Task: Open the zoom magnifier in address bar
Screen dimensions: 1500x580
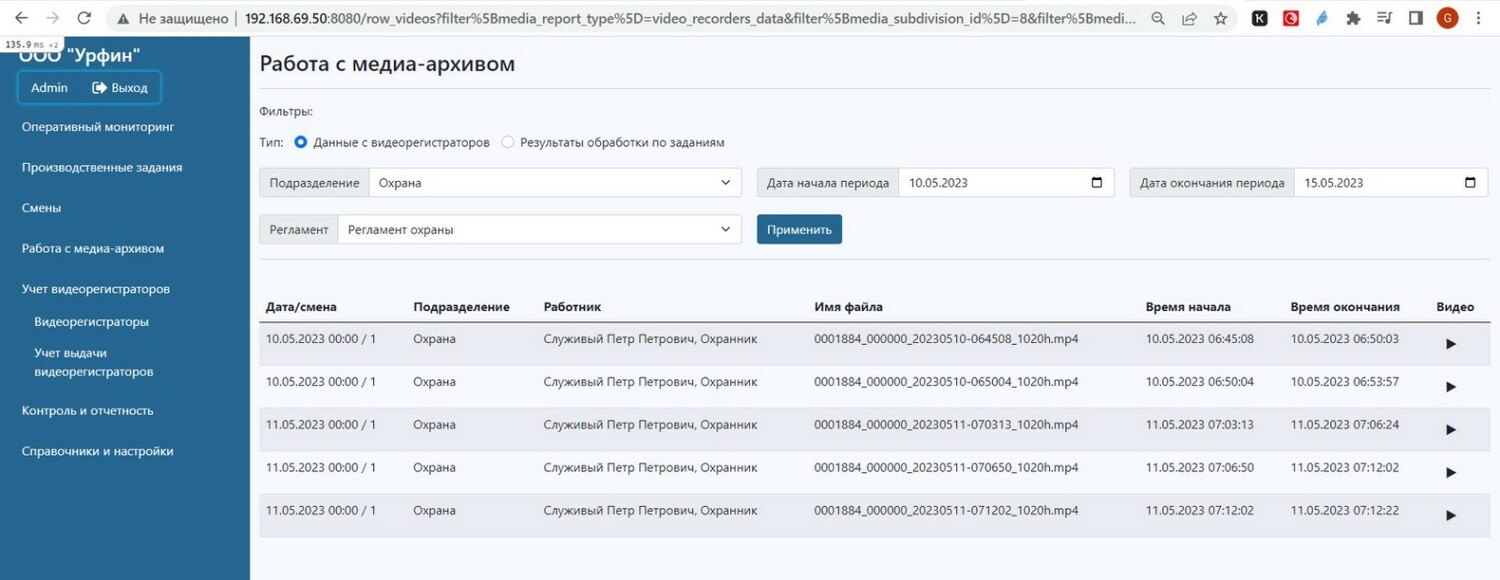Action: pyautogui.click(x=1158, y=18)
